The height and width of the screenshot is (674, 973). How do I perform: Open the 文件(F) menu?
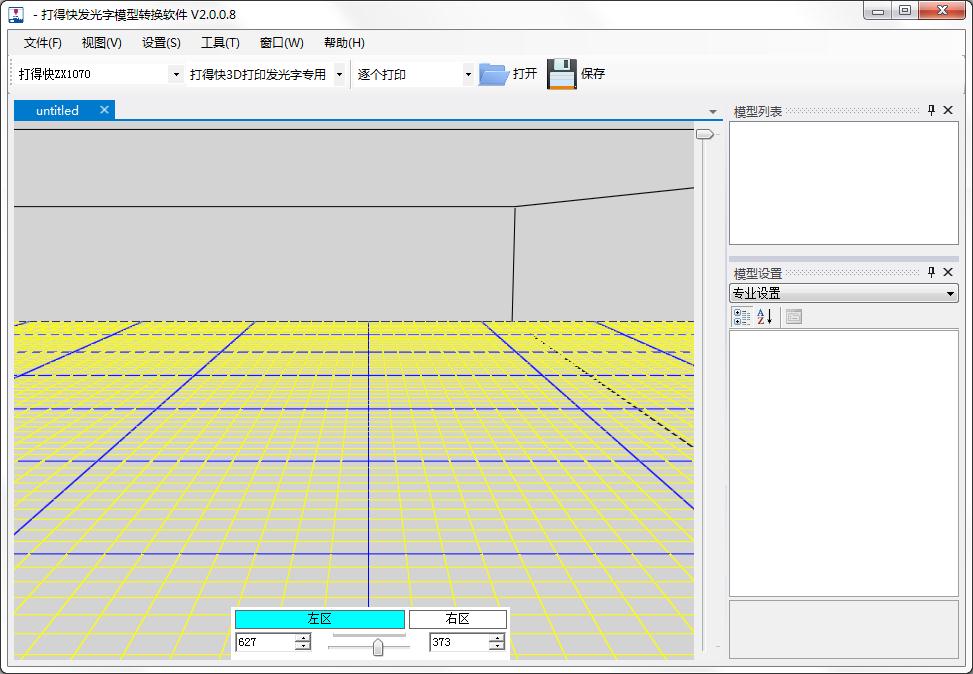pos(43,43)
